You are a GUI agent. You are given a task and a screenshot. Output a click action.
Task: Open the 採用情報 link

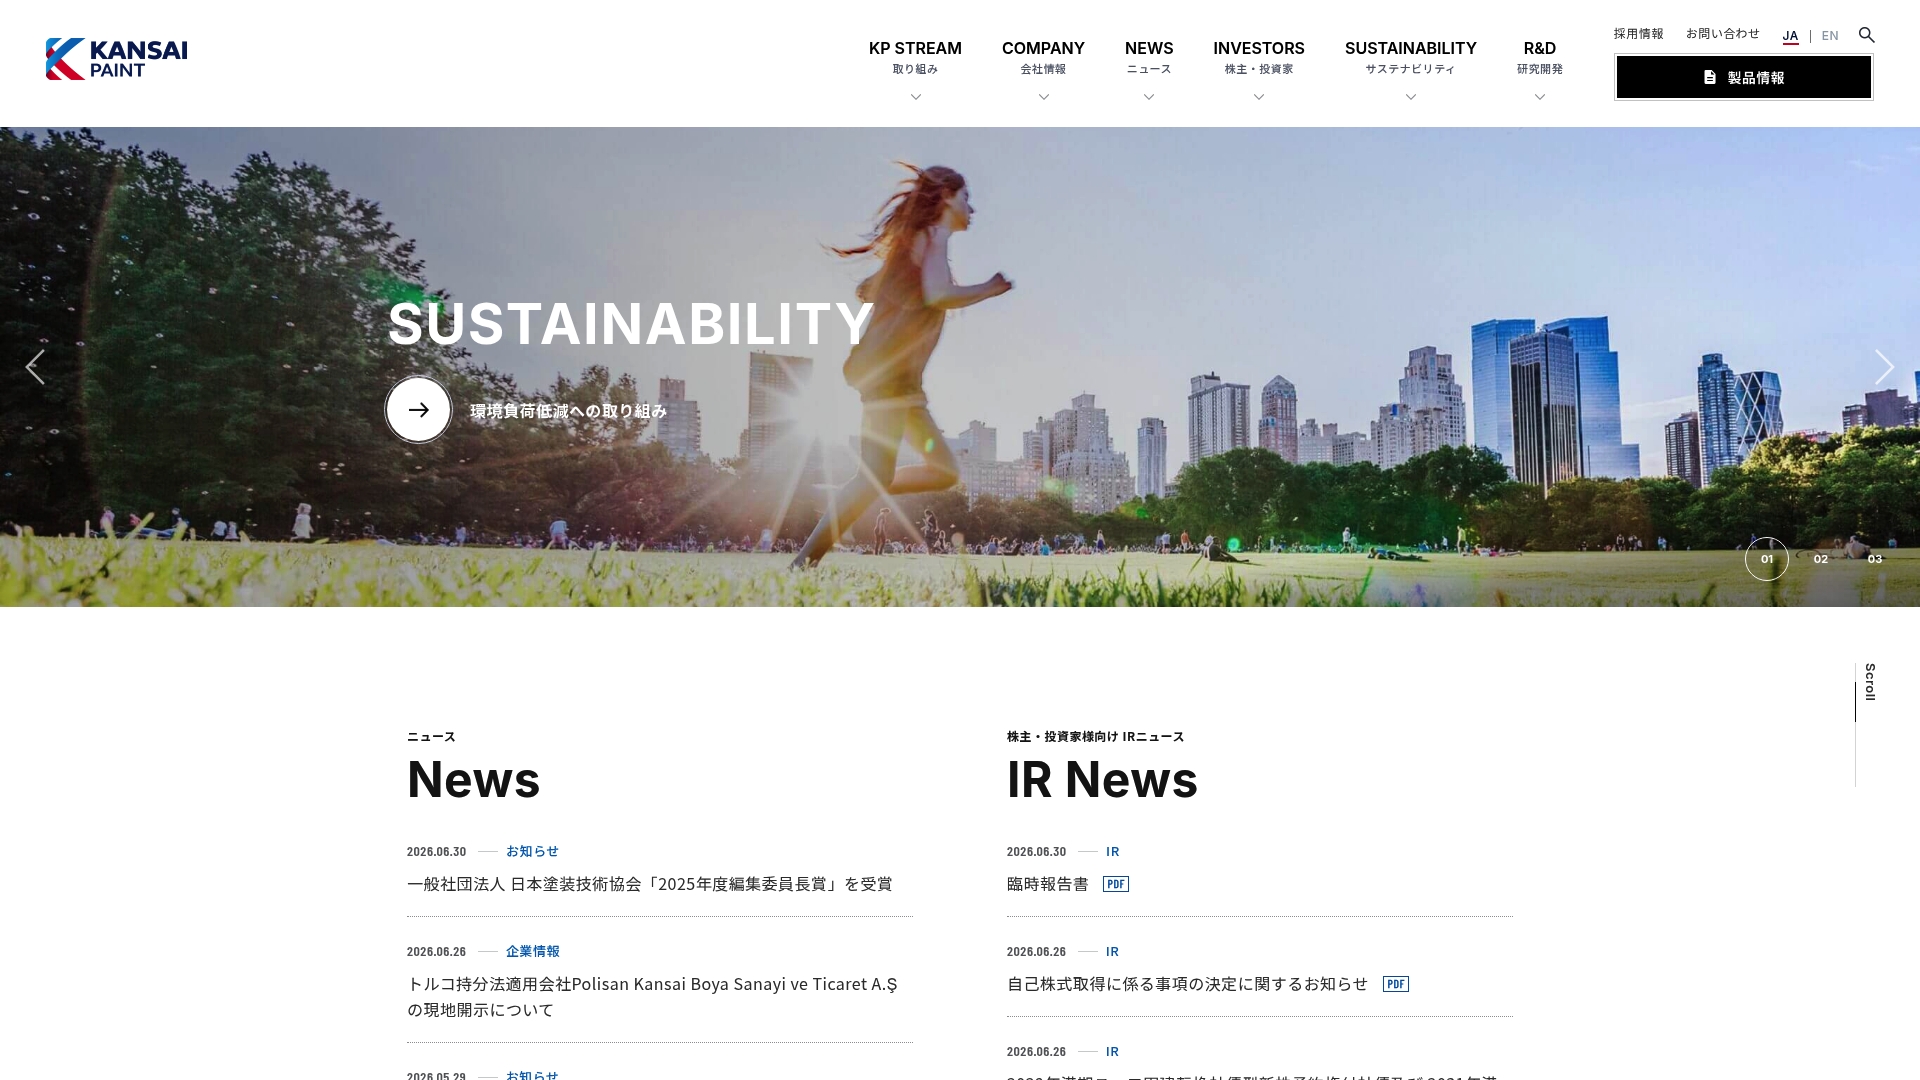(x=1638, y=34)
